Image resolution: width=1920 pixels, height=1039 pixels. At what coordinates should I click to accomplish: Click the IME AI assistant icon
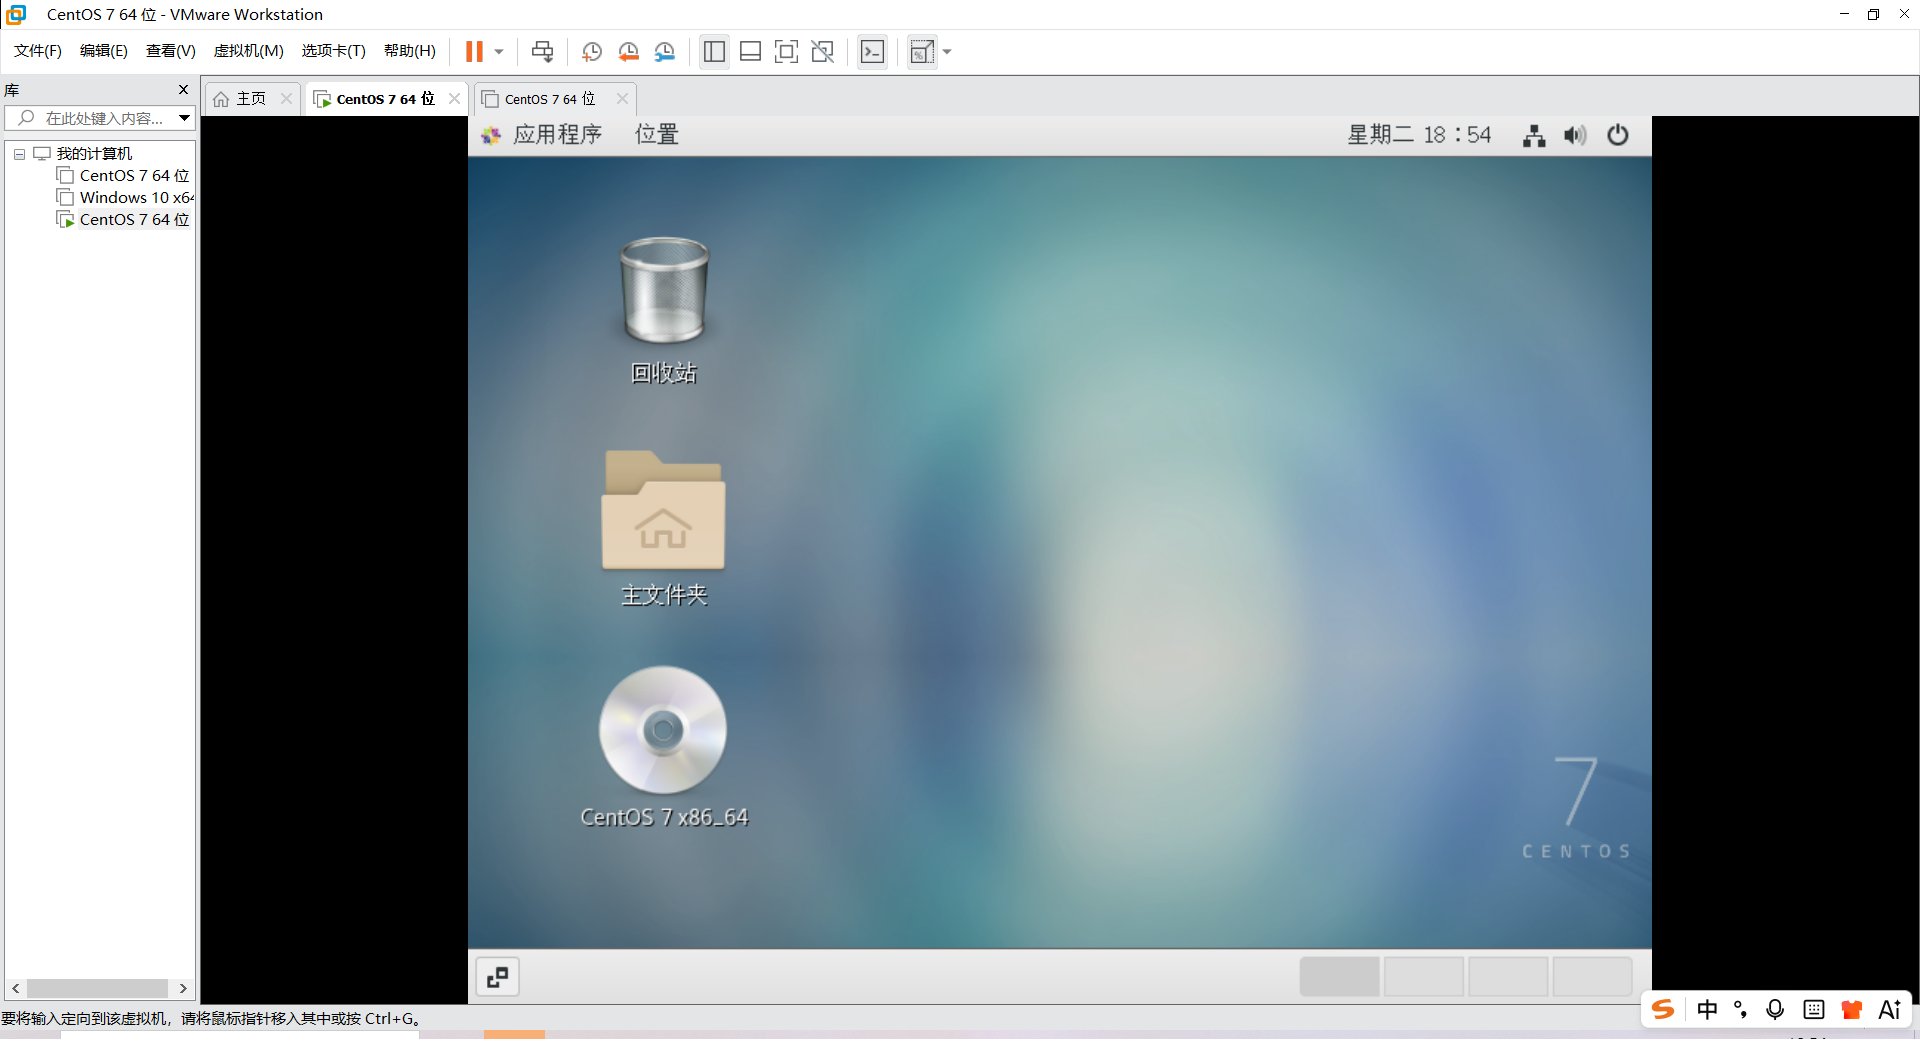(1890, 1009)
